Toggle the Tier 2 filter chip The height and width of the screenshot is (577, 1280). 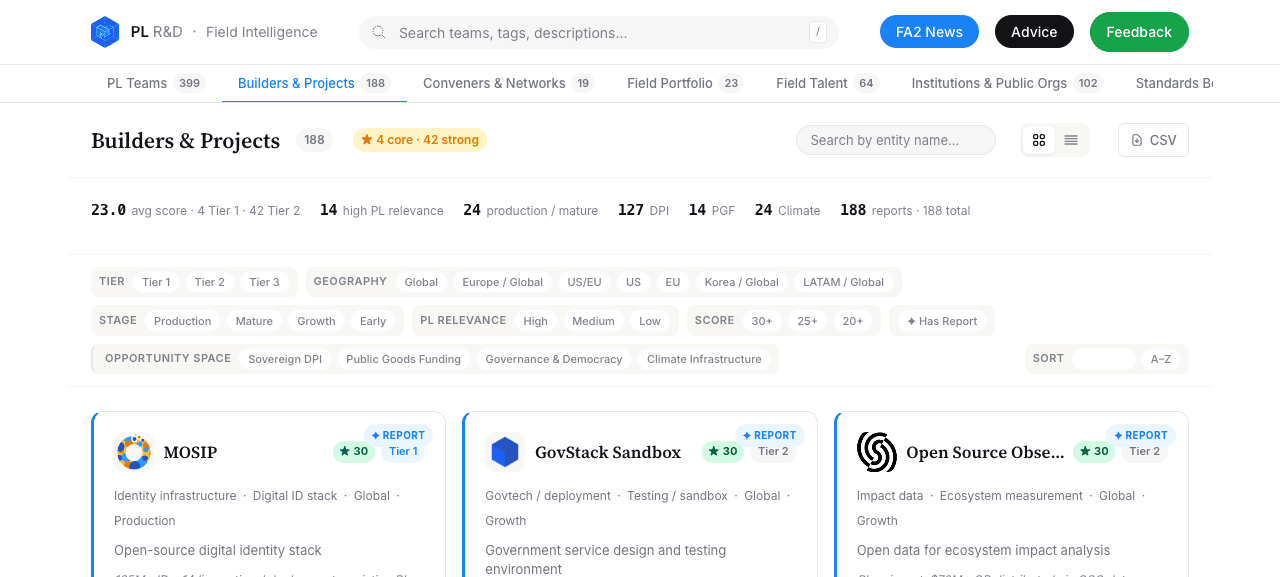(x=210, y=282)
